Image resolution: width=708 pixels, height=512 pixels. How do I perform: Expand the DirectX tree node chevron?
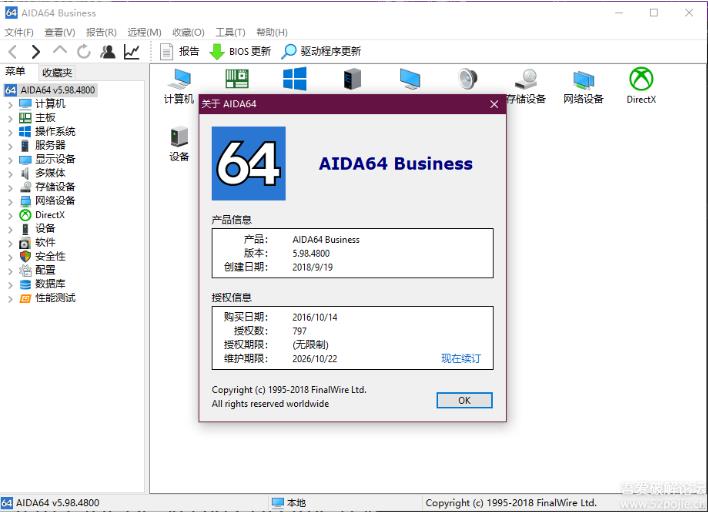click(10, 215)
